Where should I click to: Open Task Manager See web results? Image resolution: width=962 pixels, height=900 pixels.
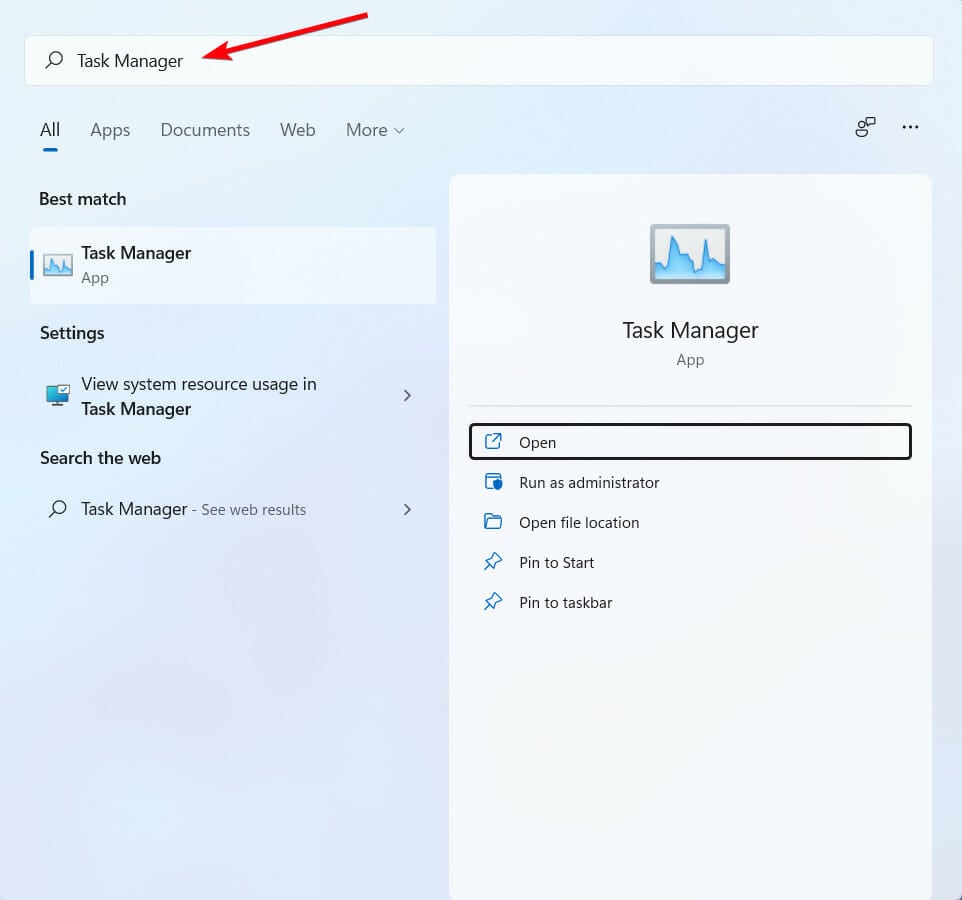pos(233,509)
